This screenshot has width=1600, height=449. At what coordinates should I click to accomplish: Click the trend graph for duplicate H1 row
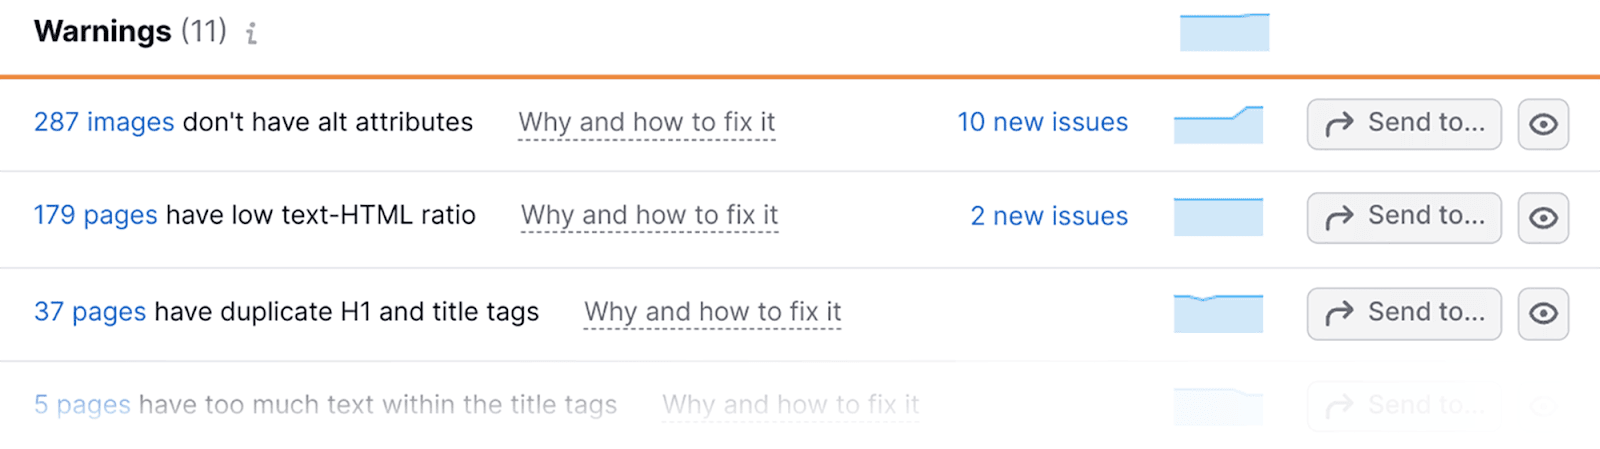point(1218,313)
